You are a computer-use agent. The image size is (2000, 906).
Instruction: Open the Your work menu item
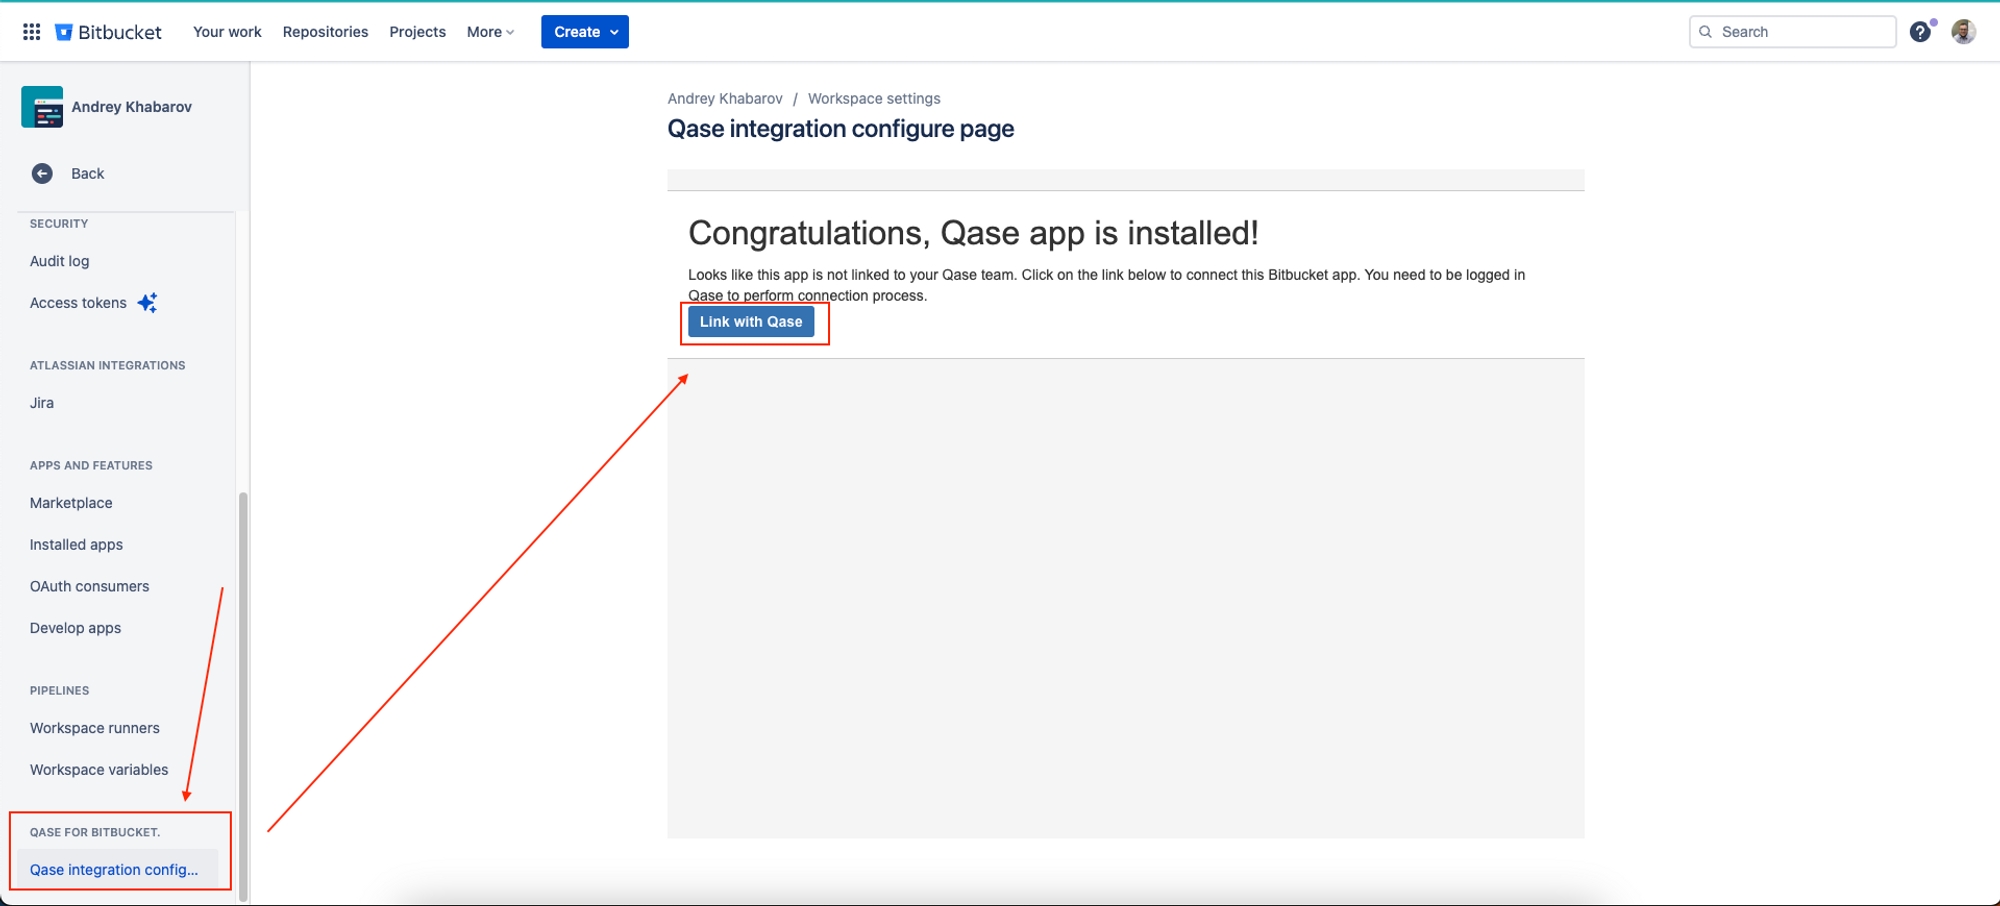point(227,32)
